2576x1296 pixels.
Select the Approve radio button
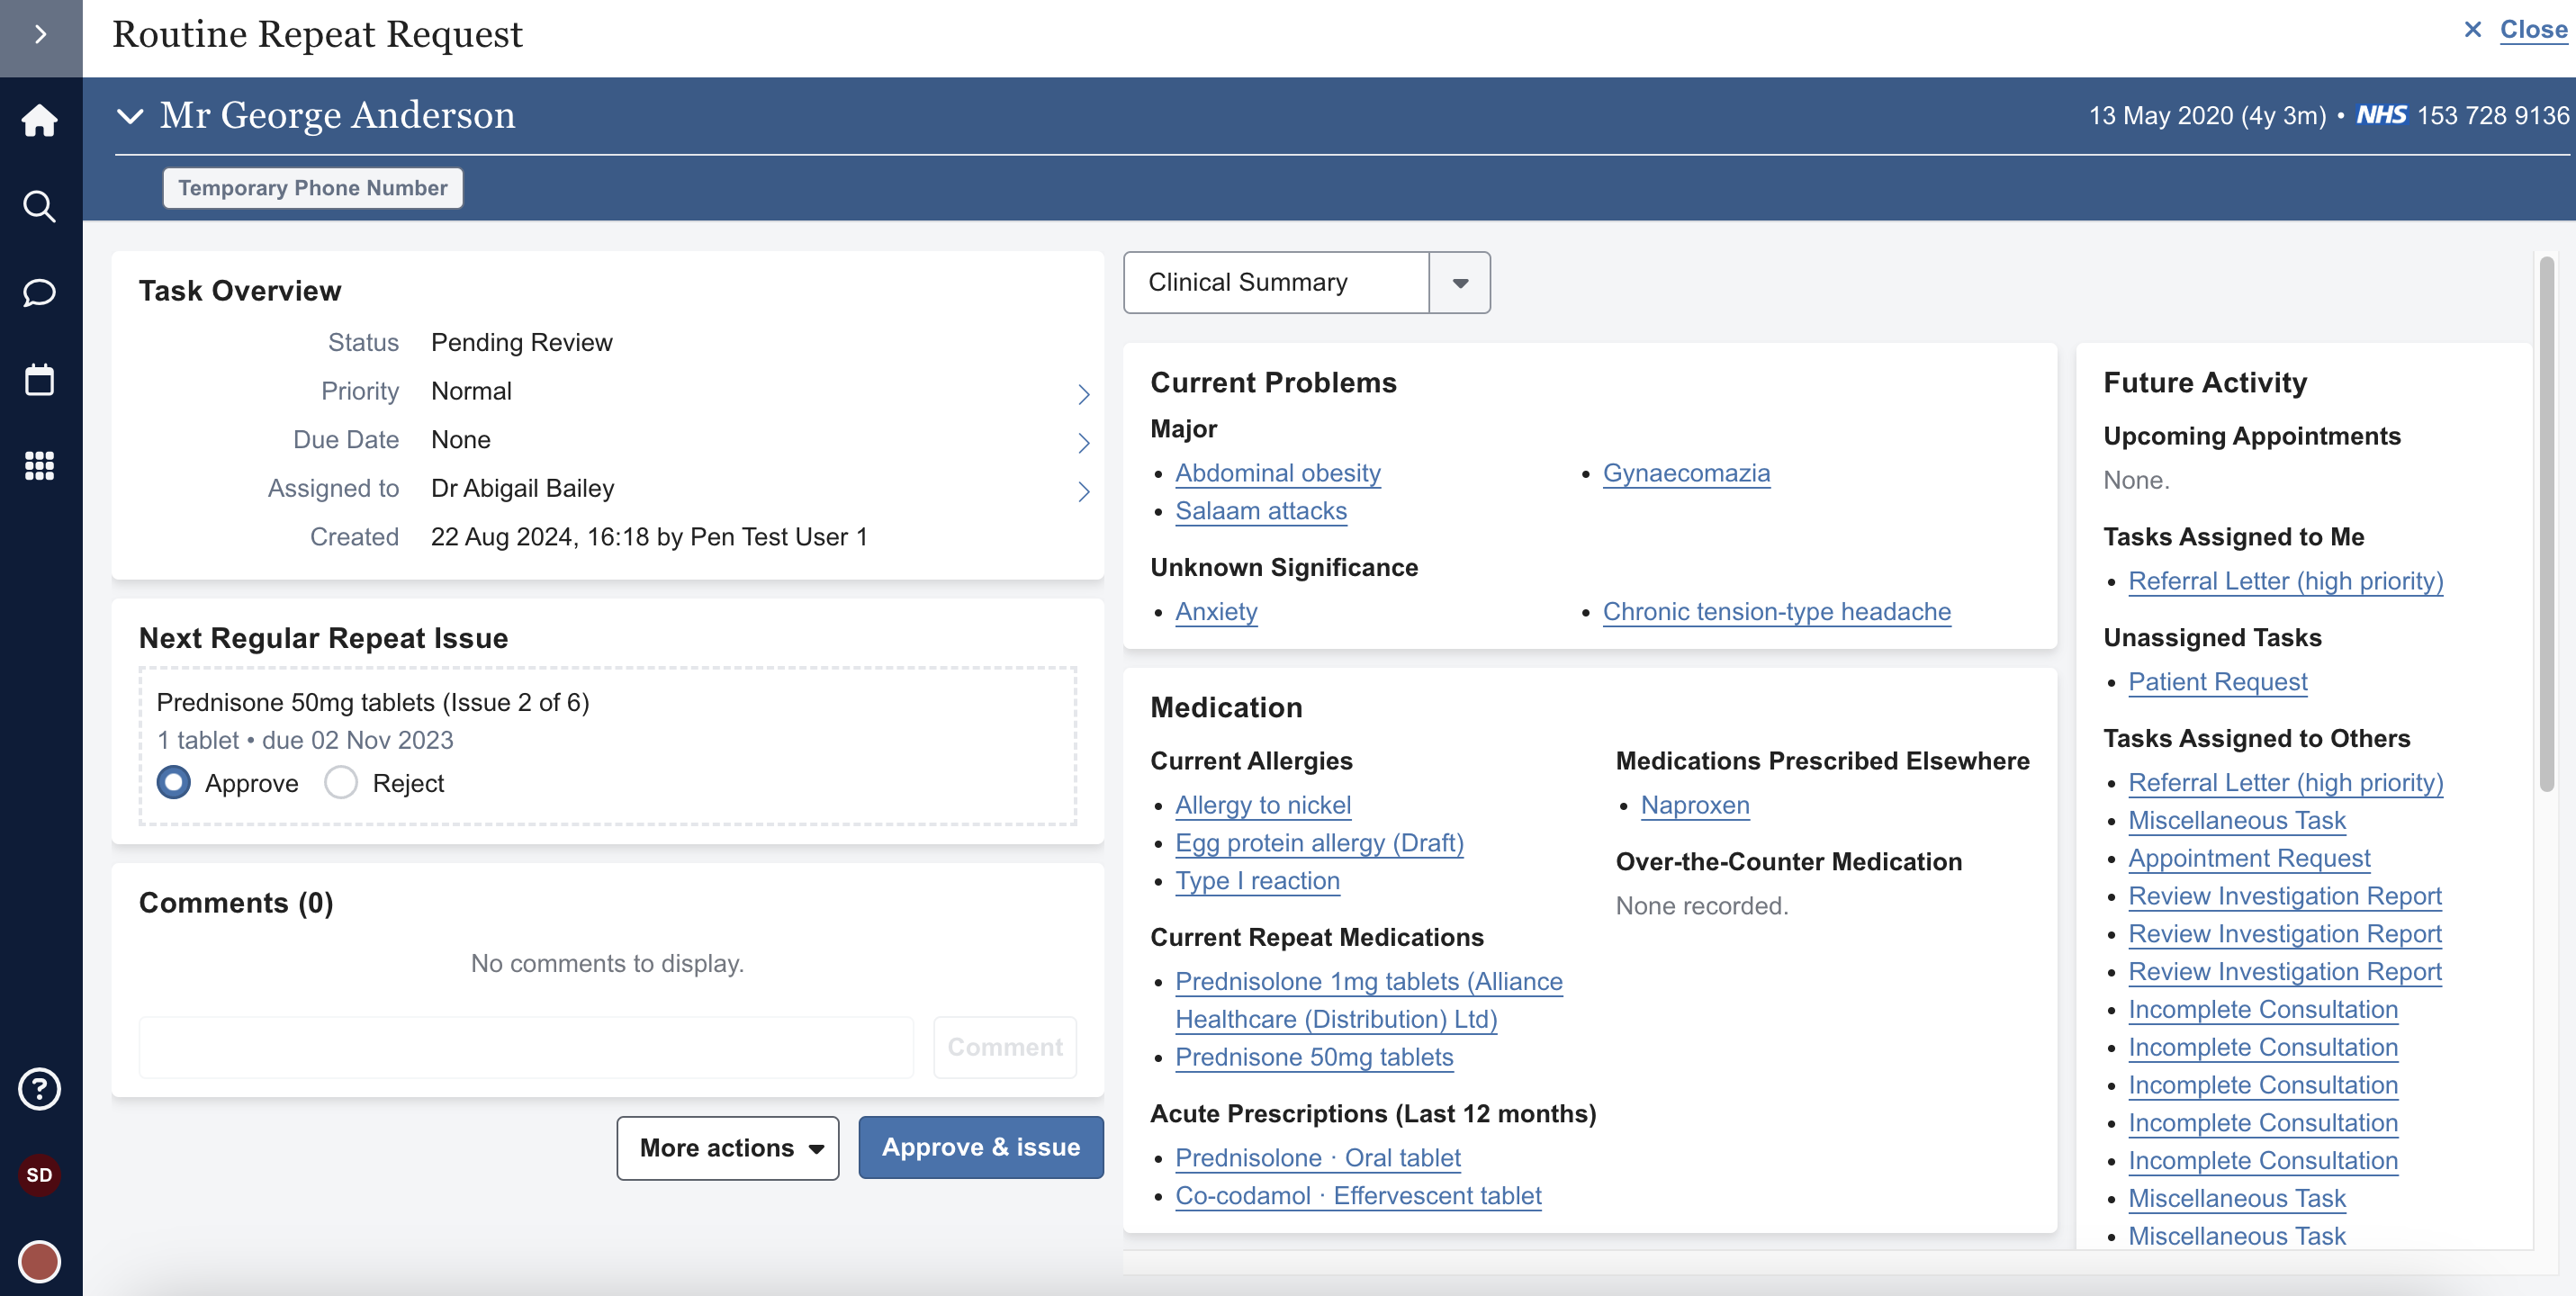pos(174,783)
